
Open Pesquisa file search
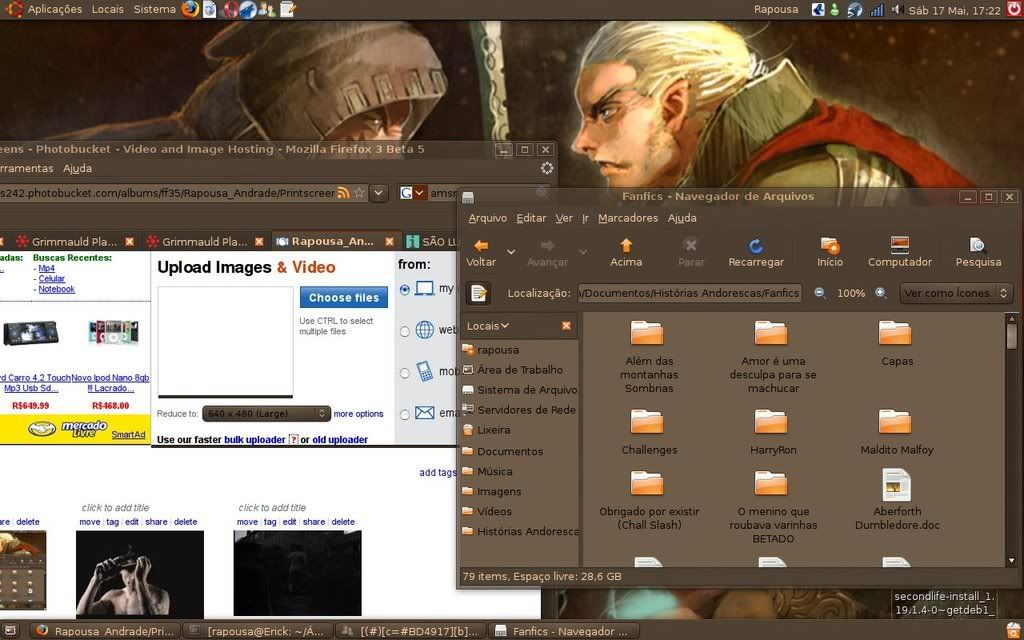tap(977, 246)
